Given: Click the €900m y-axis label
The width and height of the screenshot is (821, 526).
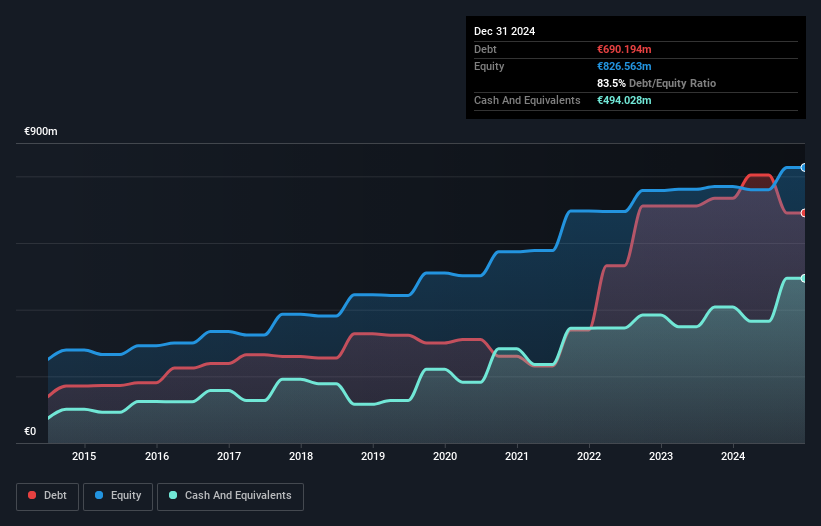Looking at the screenshot, I should (x=42, y=132).
